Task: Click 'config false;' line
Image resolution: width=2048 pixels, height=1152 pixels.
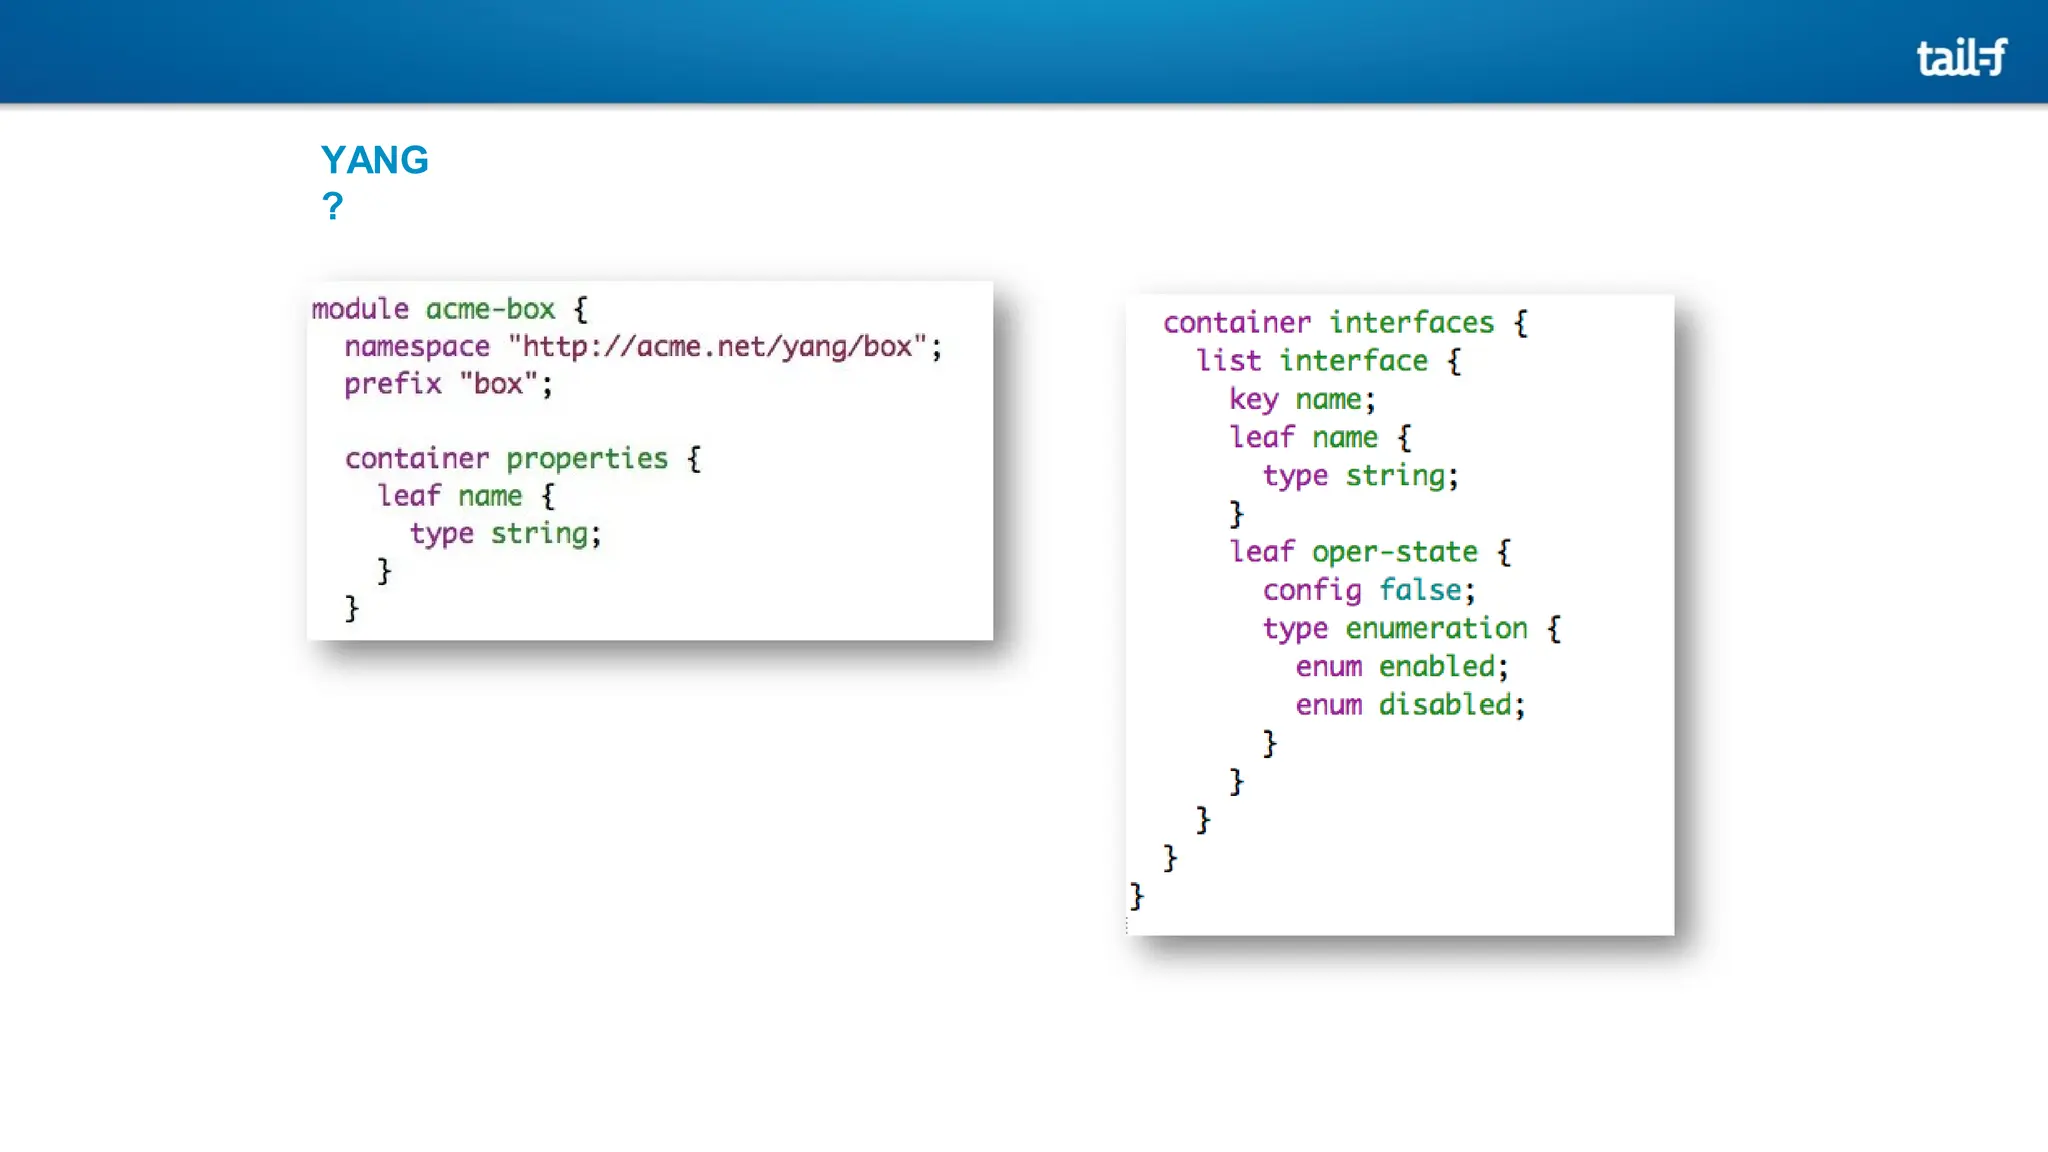Action: (1368, 590)
